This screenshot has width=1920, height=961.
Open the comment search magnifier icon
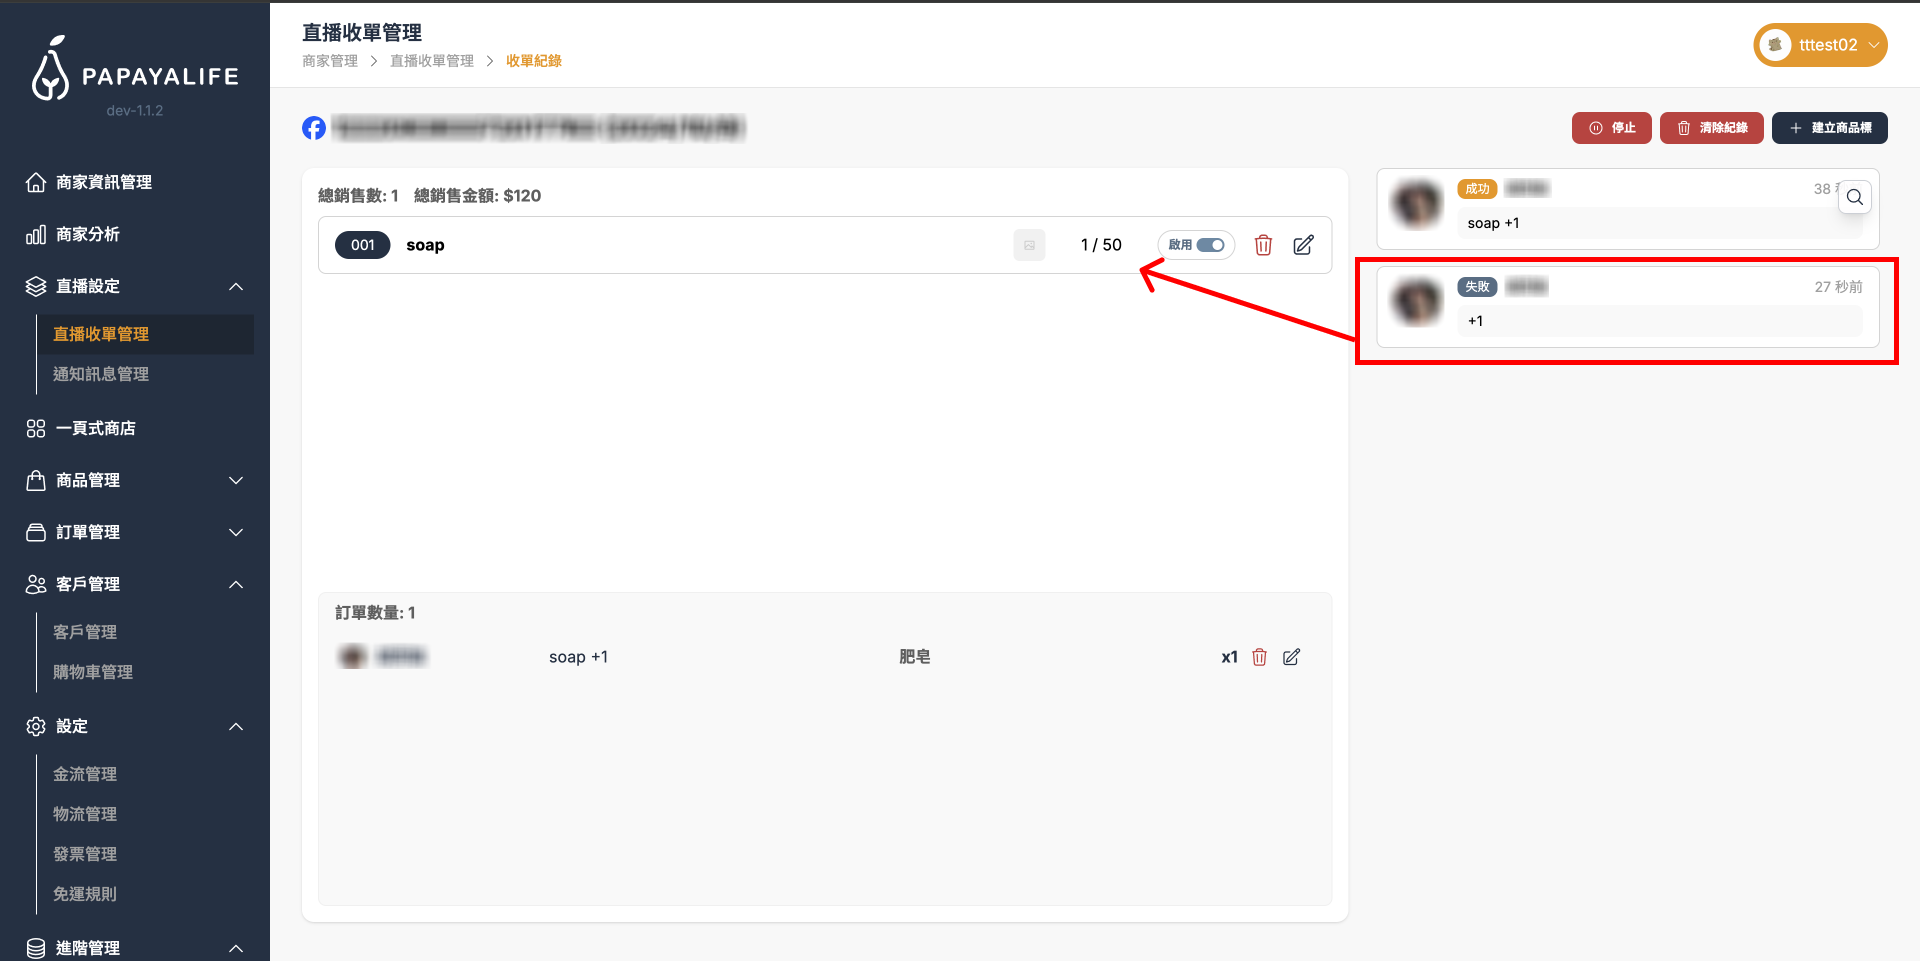[1855, 197]
